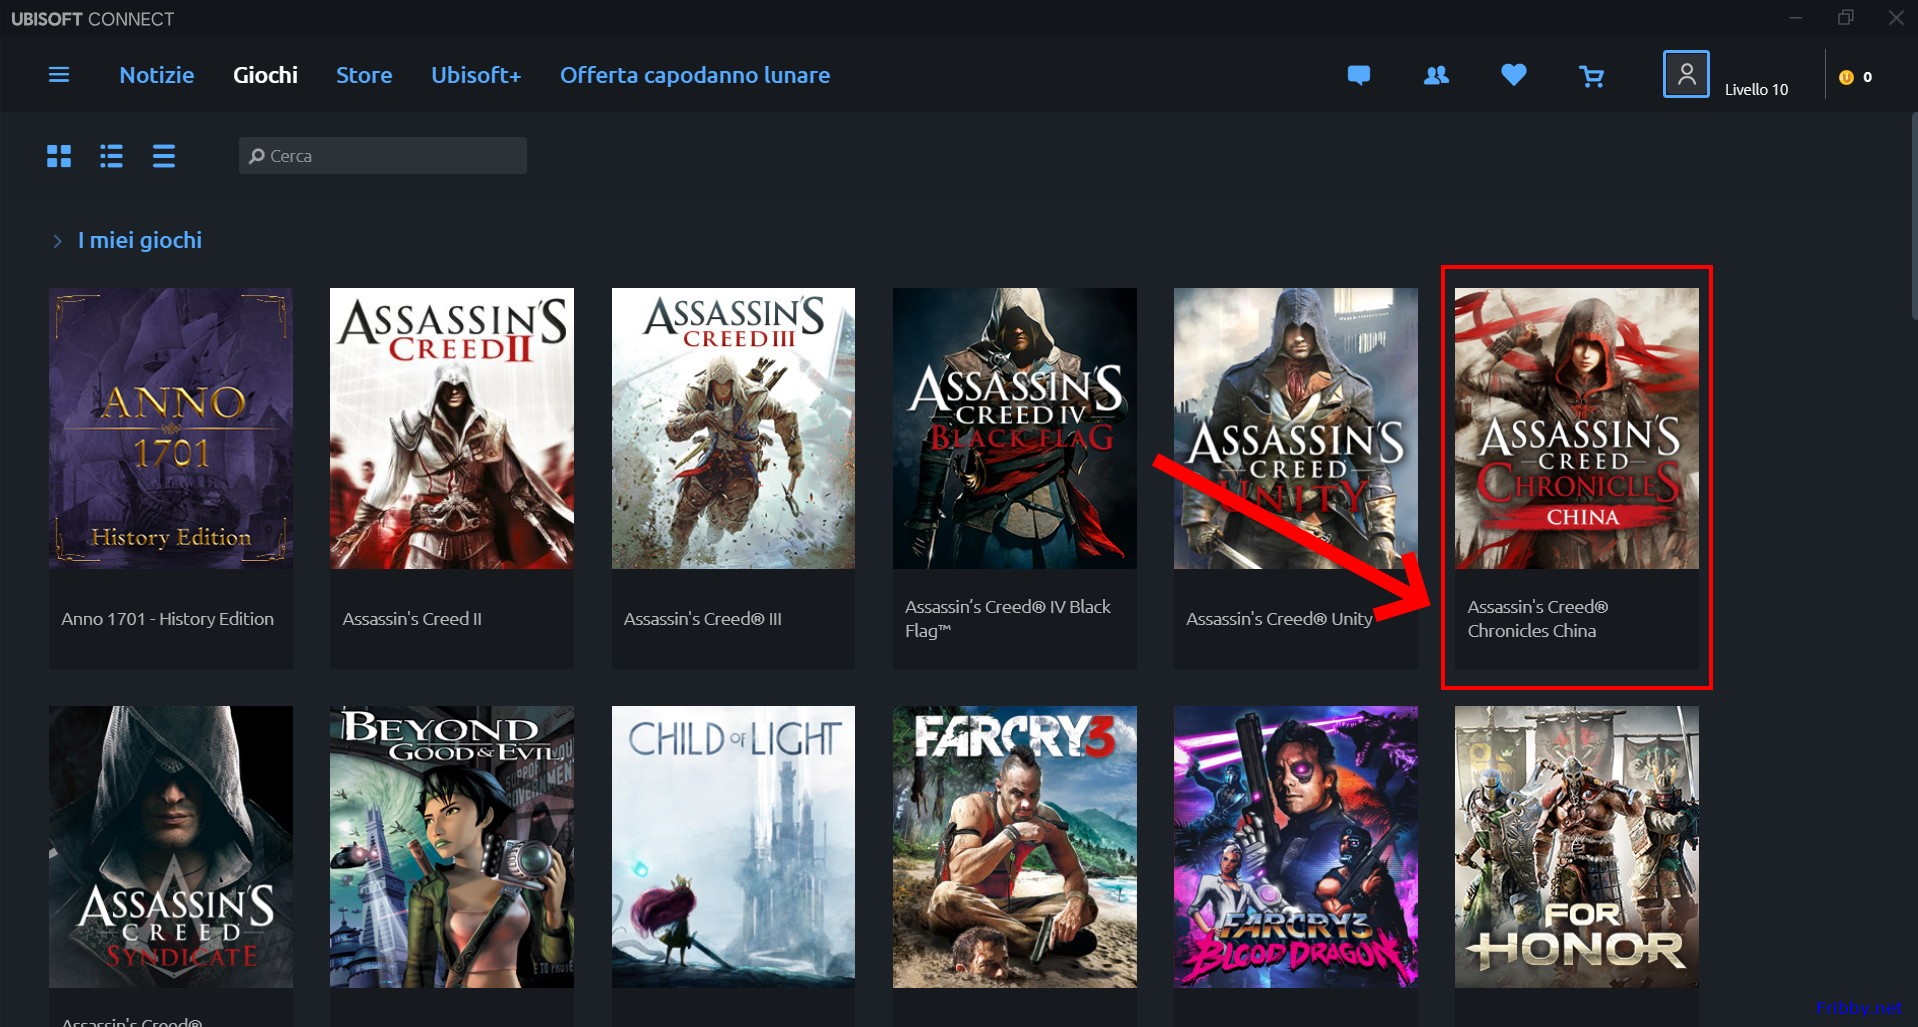Screen dimensions: 1918x1027
Task: Click the vertical scrollbar on the right
Action: [x=1913, y=215]
